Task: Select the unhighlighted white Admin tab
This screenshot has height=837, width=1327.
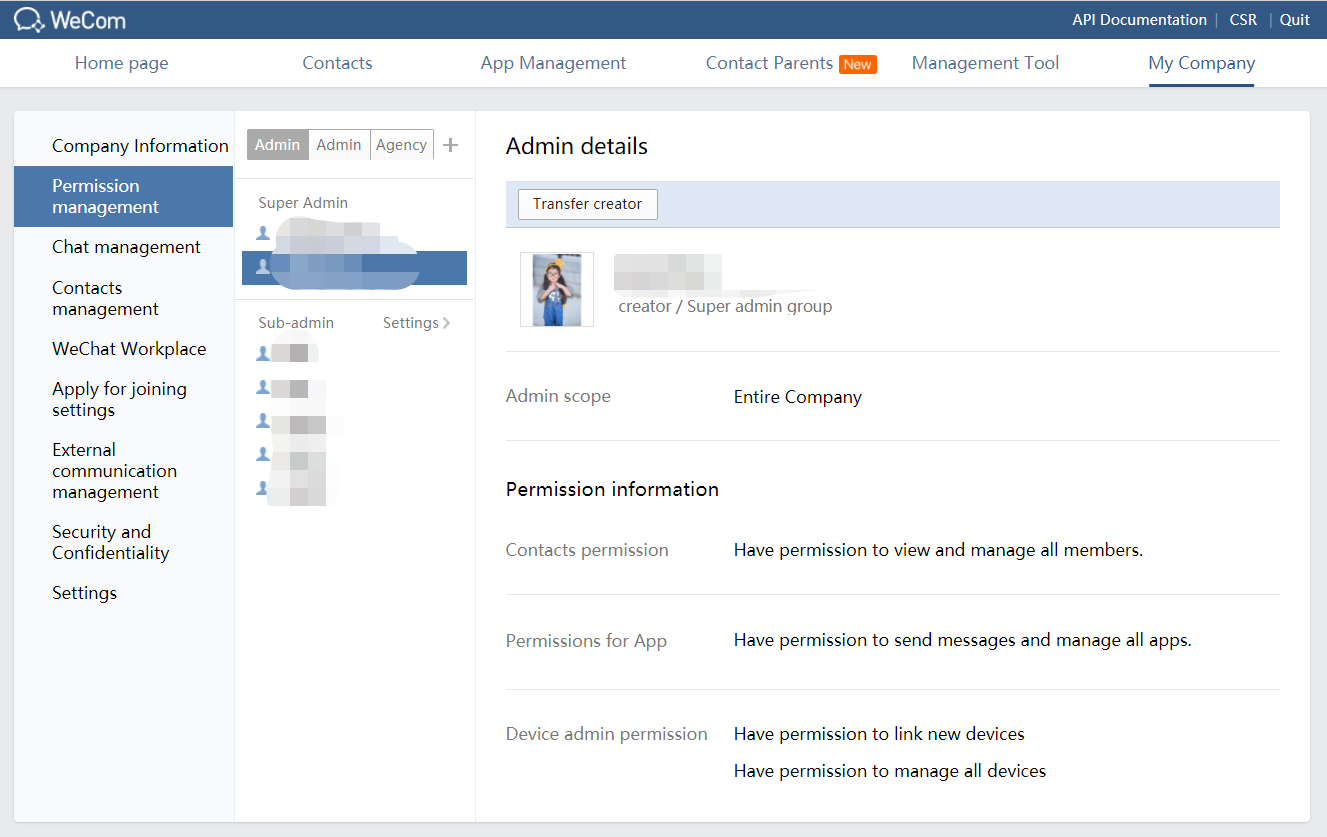Action: point(339,145)
